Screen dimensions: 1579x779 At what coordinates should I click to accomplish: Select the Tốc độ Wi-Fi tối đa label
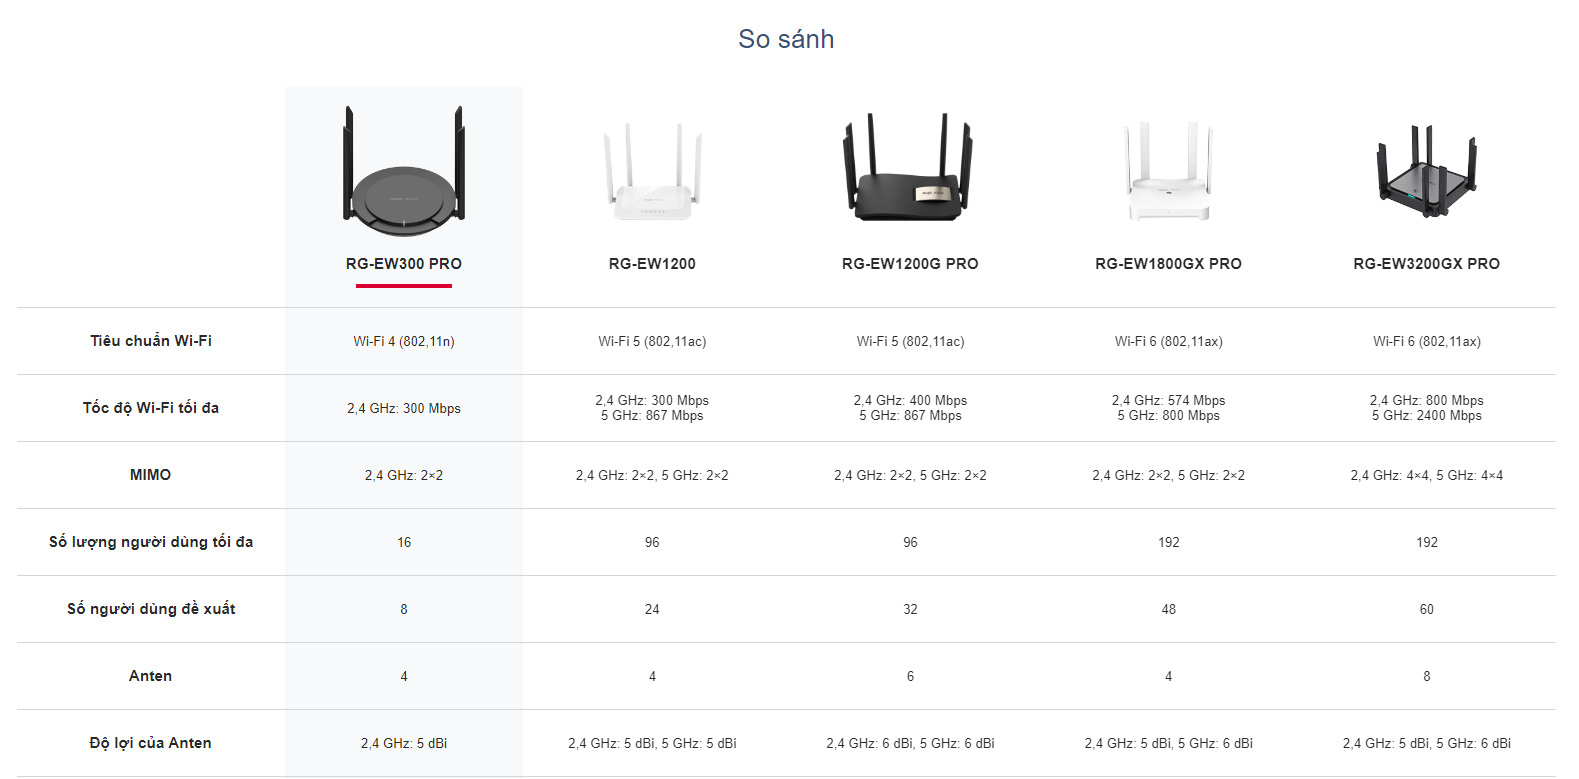151,408
